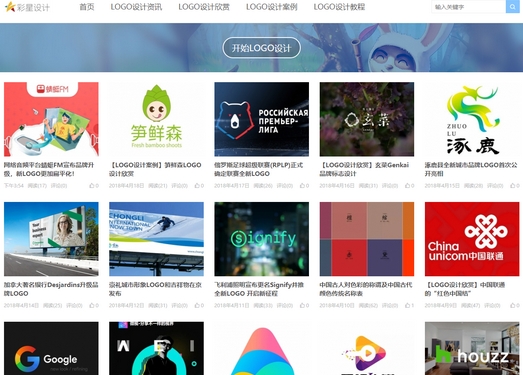Open 加拿大著名银行Desjardins升级 article title
The height and width of the screenshot is (375, 523).
[51, 289]
